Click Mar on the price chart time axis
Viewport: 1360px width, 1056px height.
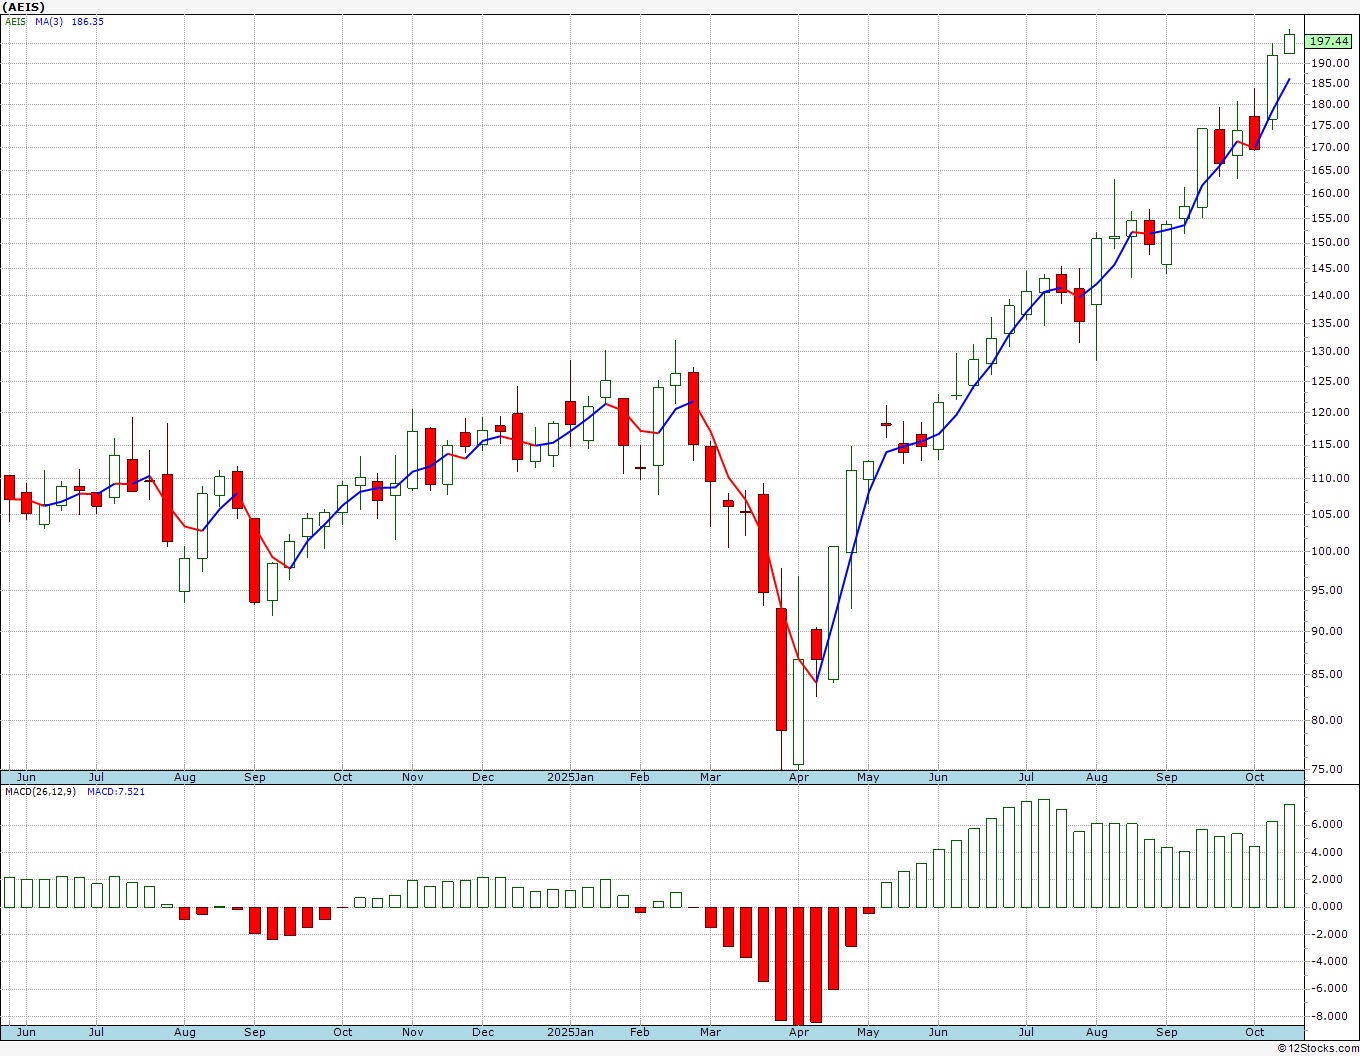(711, 777)
